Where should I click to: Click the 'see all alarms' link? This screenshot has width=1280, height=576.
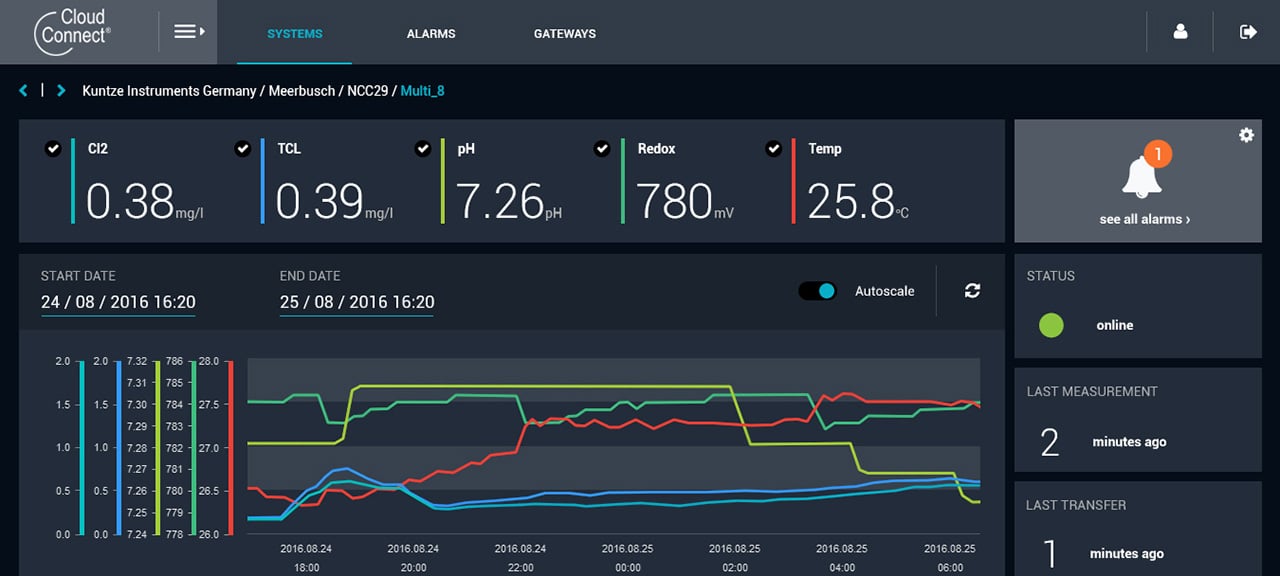click(1144, 219)
